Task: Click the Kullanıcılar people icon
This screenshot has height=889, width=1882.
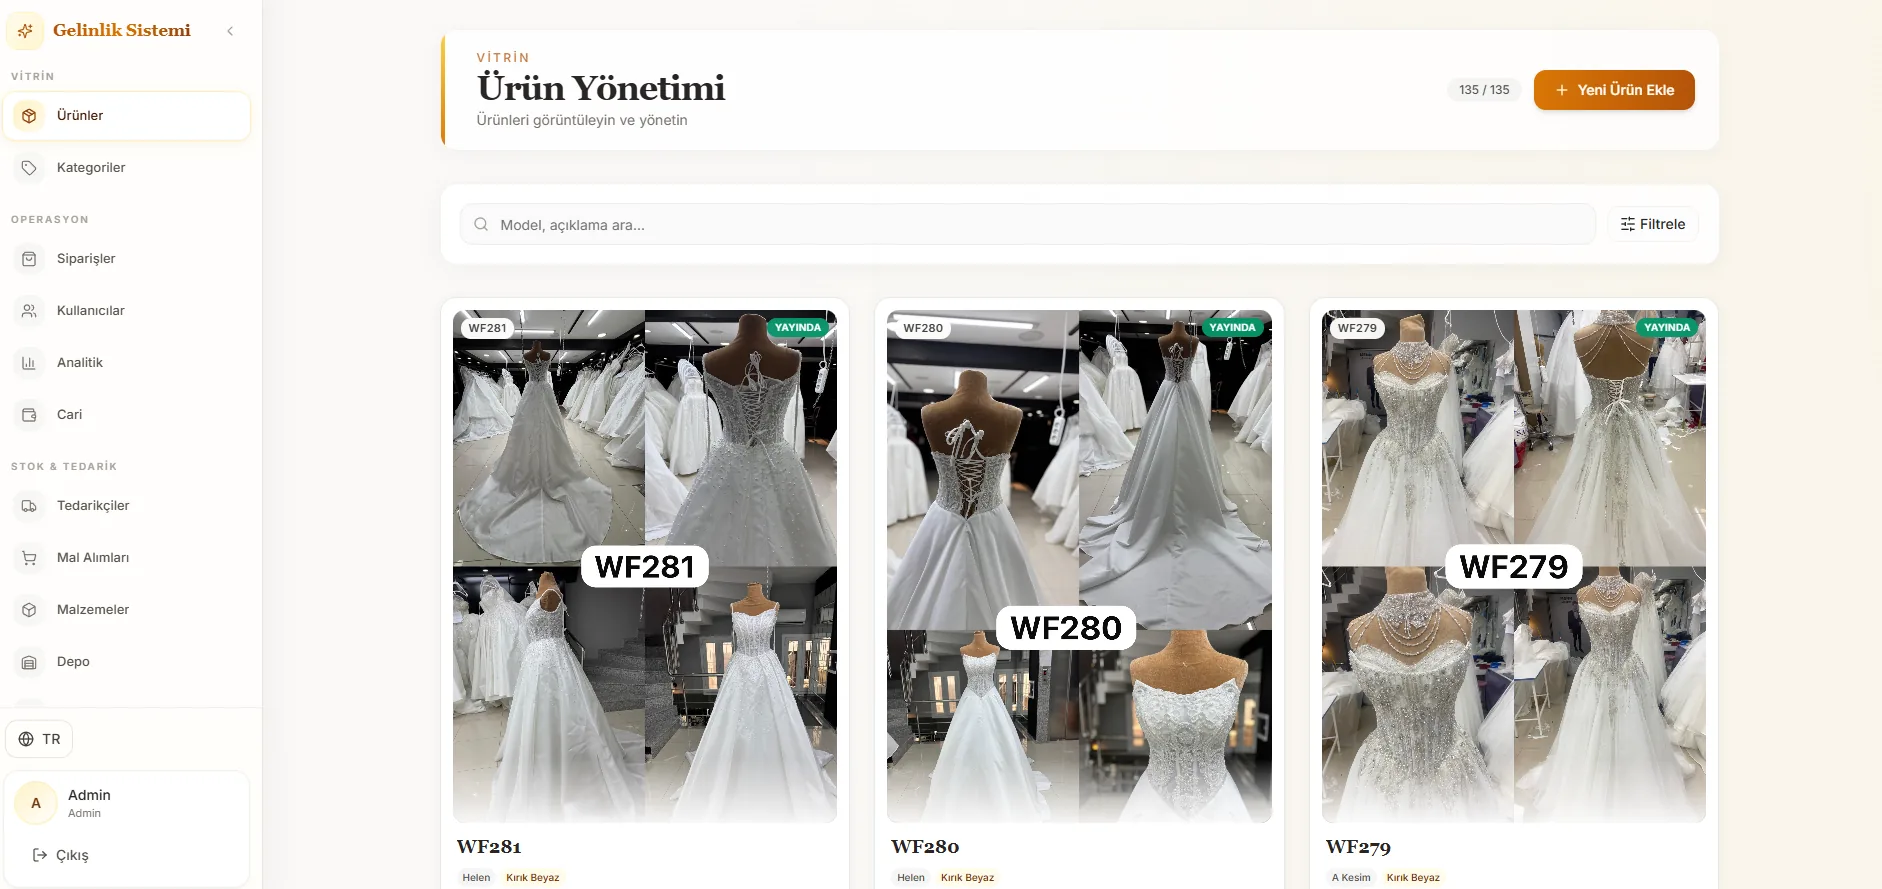Action: pyautogui.click(x=29, y=311)
